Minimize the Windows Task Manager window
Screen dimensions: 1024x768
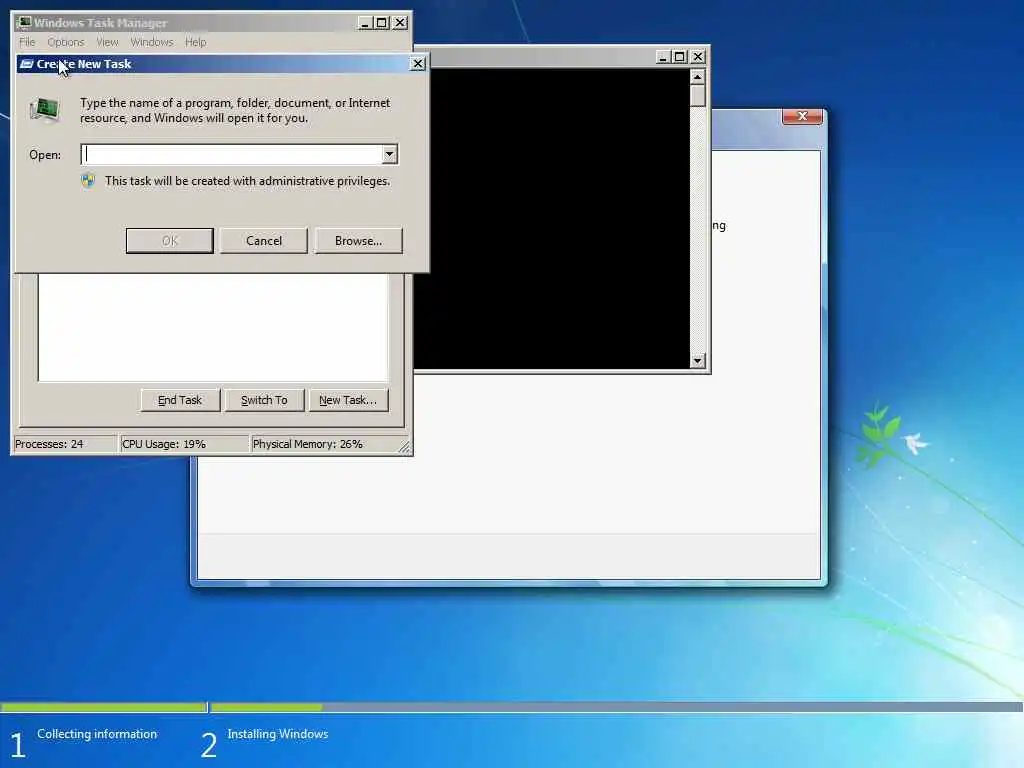click(366, 23)
